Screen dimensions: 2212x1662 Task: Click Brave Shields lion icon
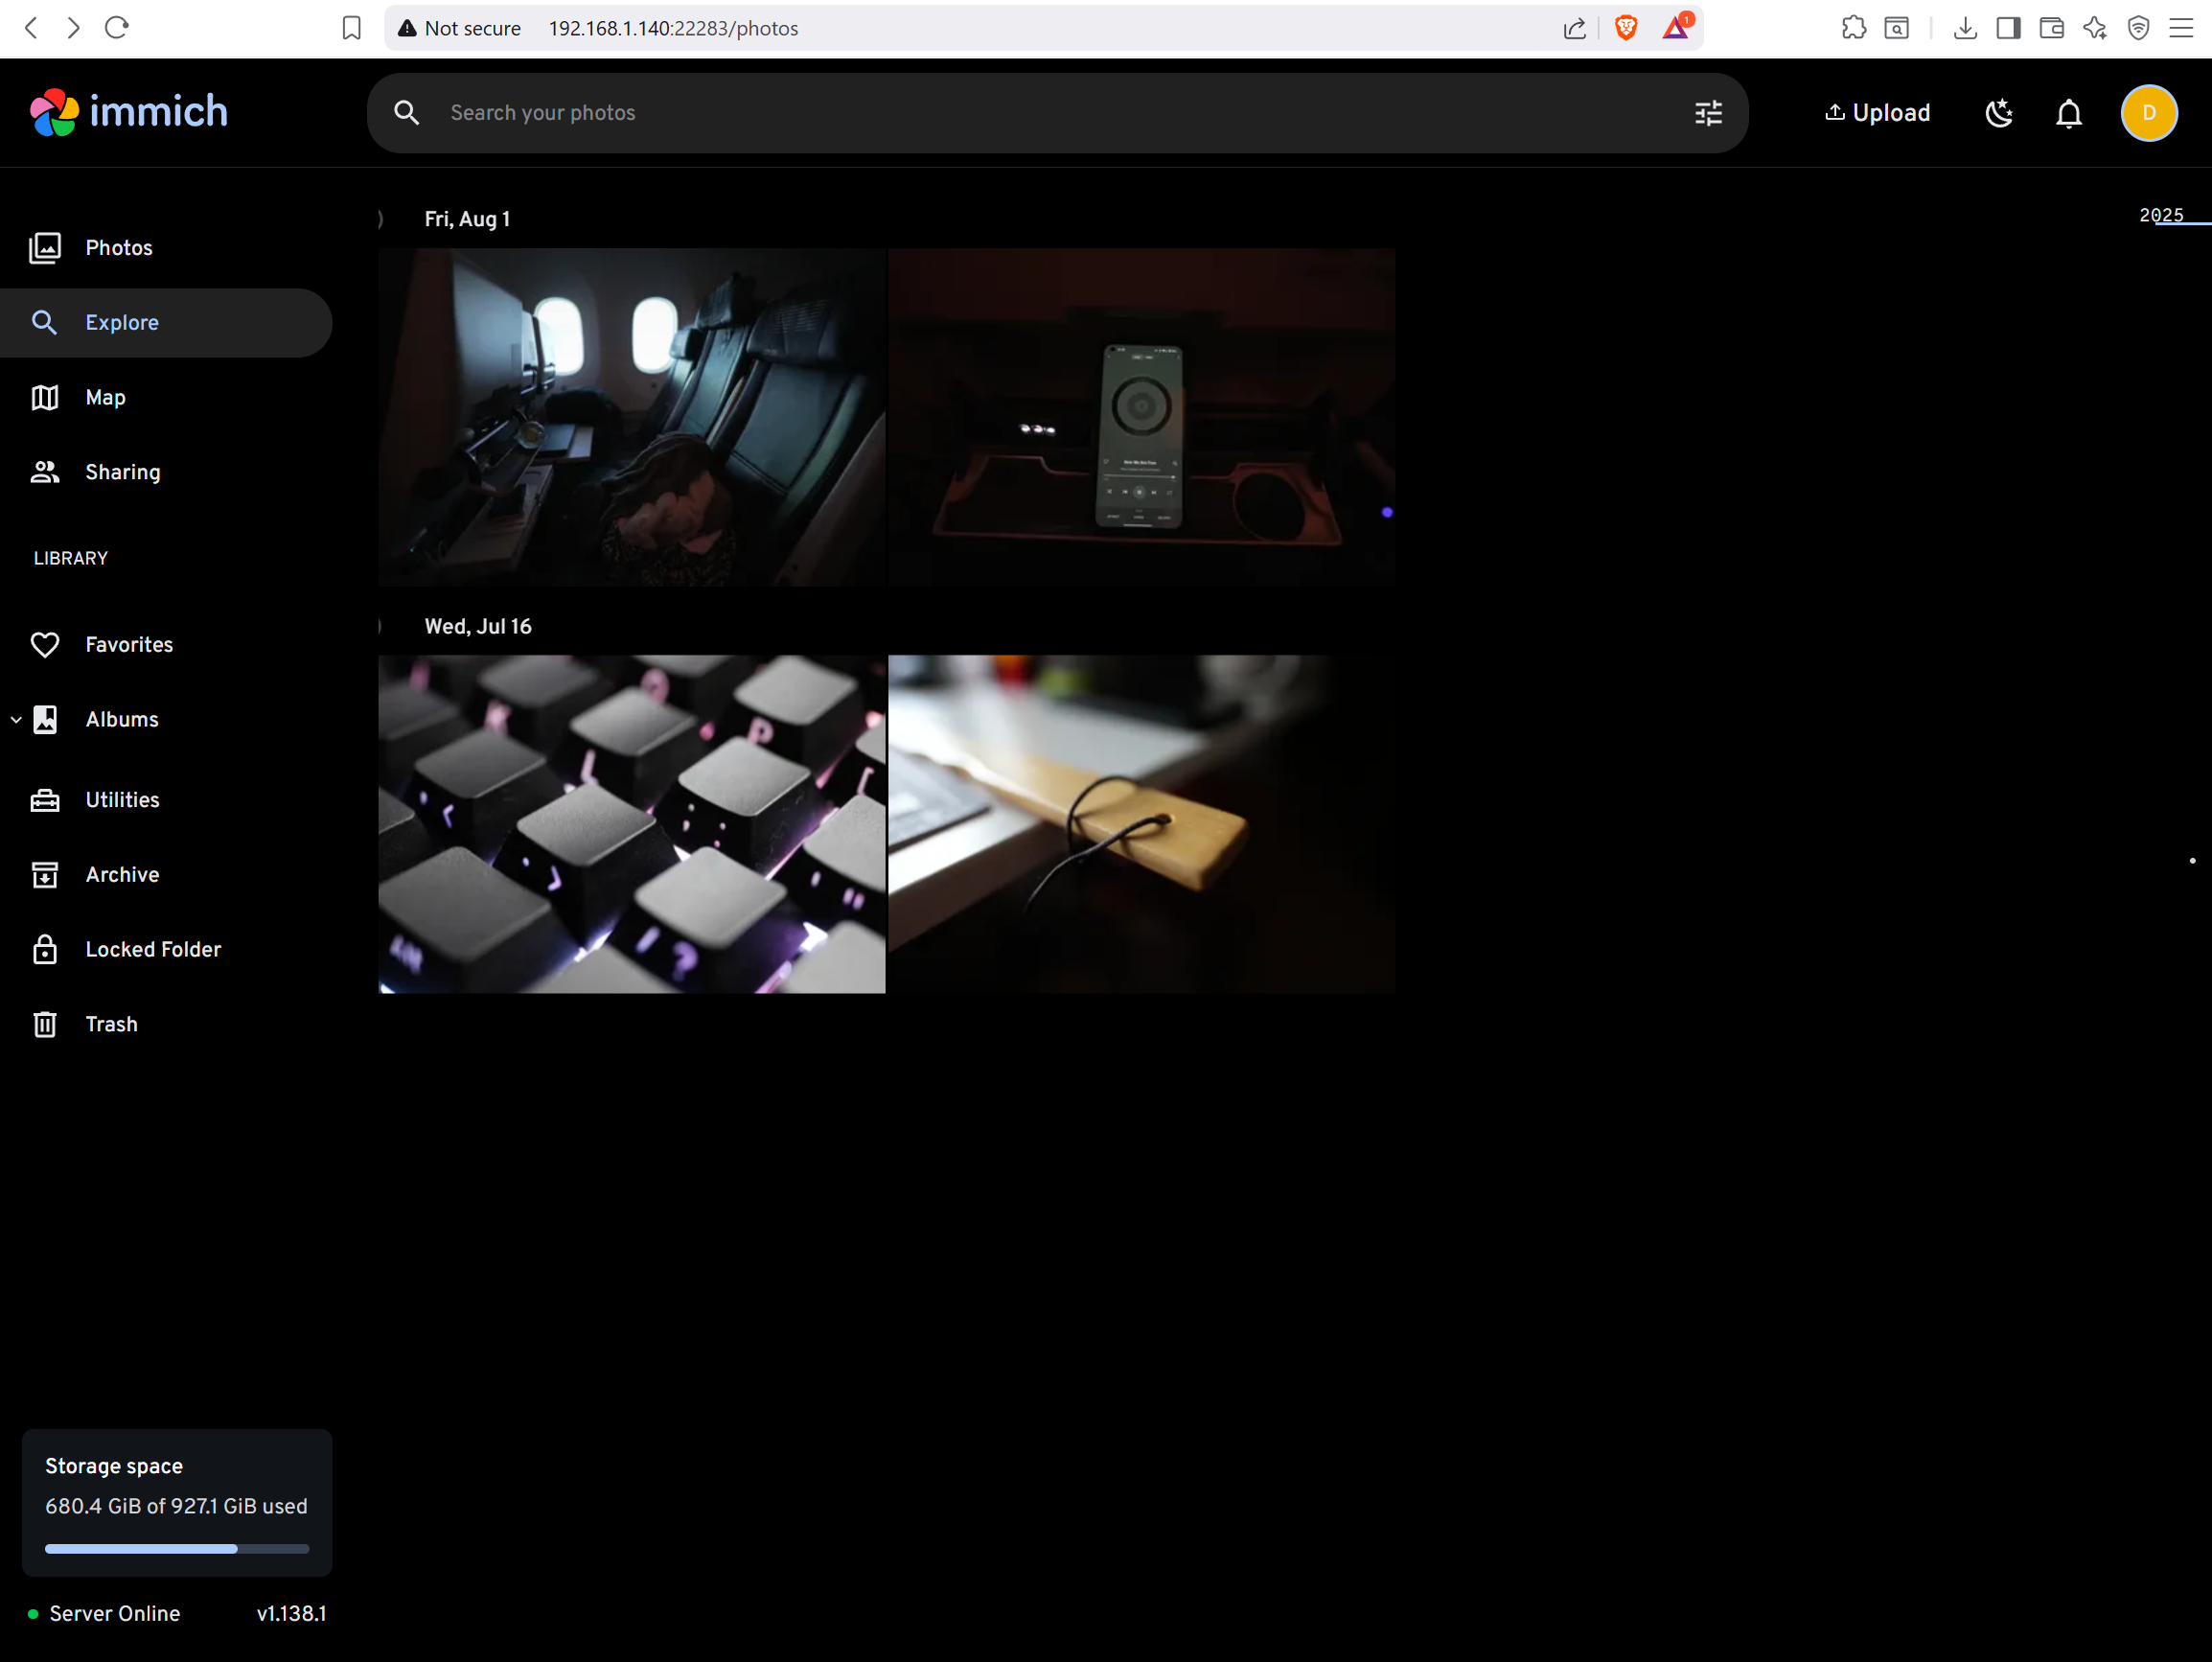1625,28
